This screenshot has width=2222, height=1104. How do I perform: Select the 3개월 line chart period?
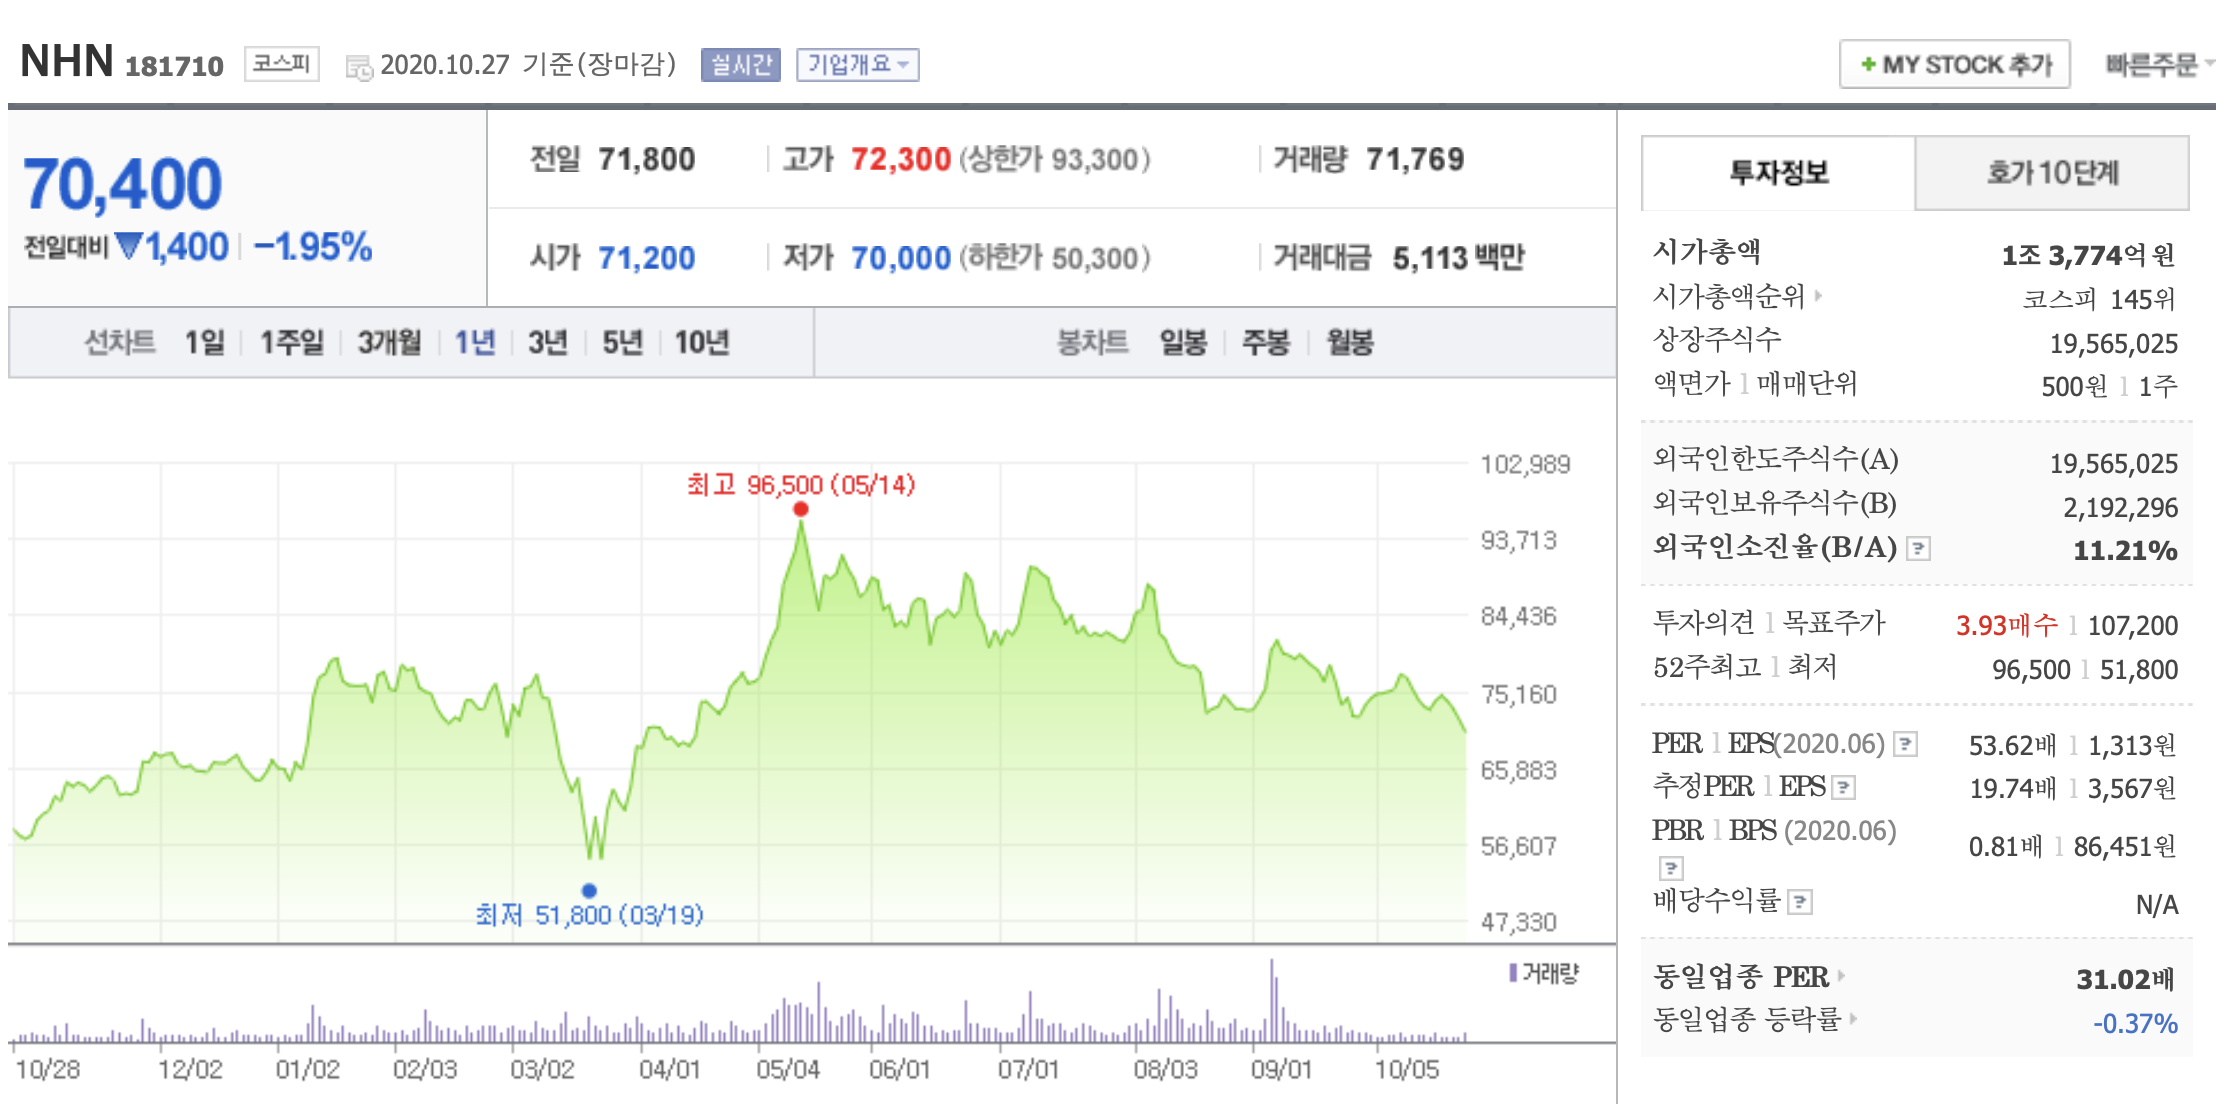pos(389,343)
